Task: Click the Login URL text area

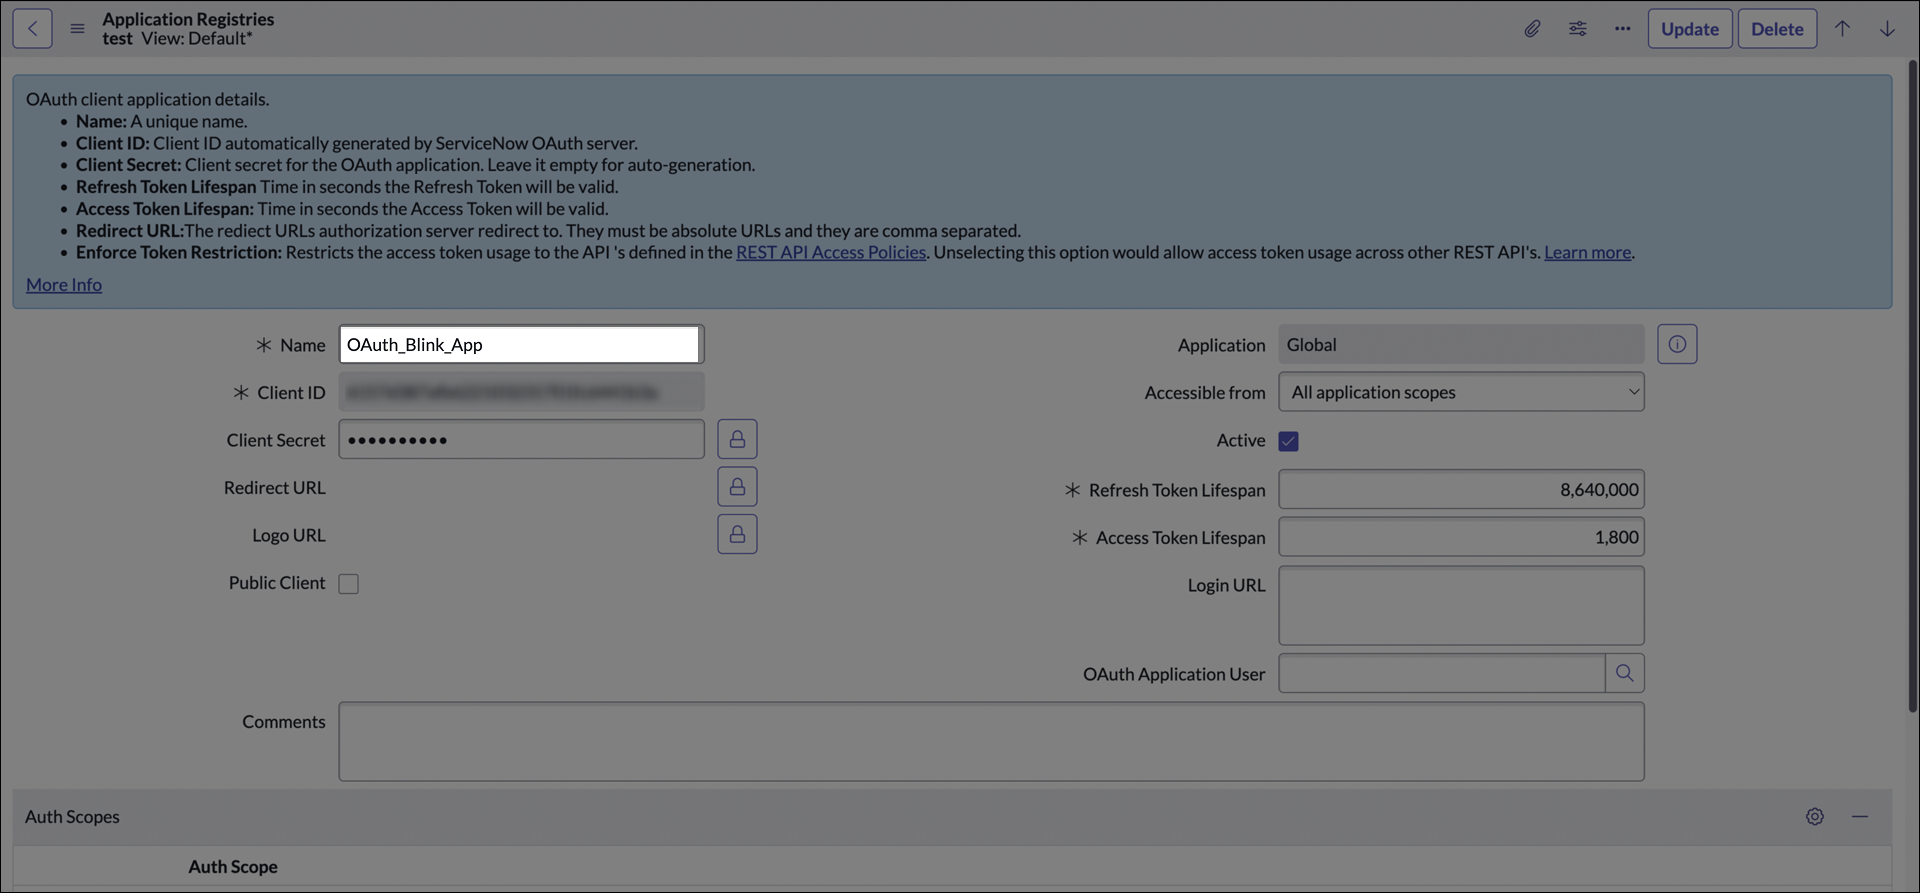Action: 1461,606
